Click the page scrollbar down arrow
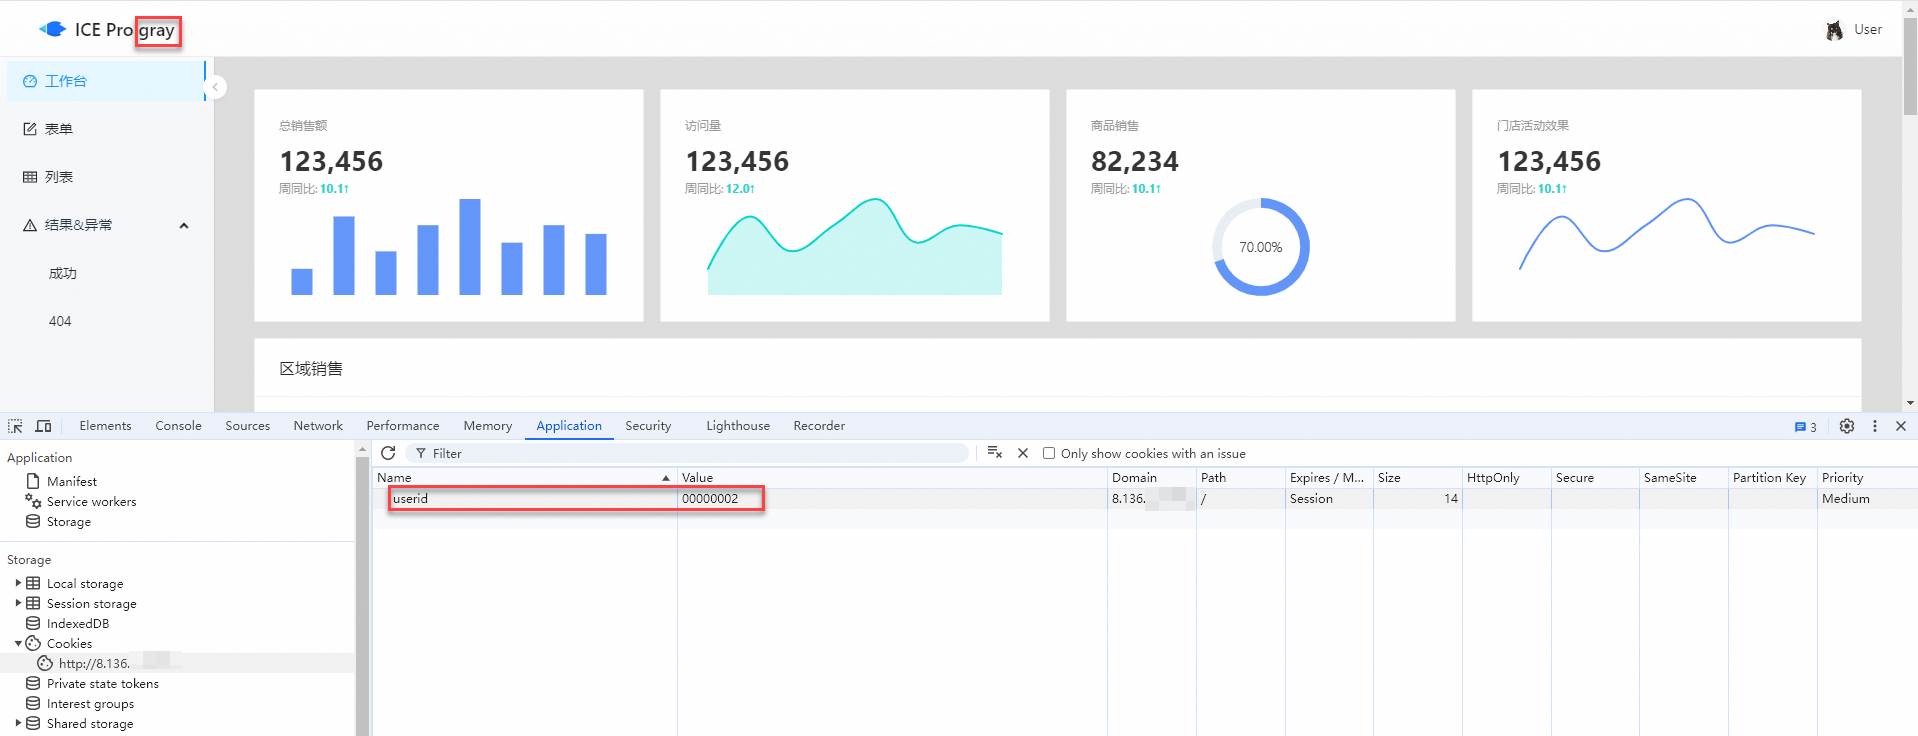This screenshot has width=1918, height=736. click(1910, 403)
